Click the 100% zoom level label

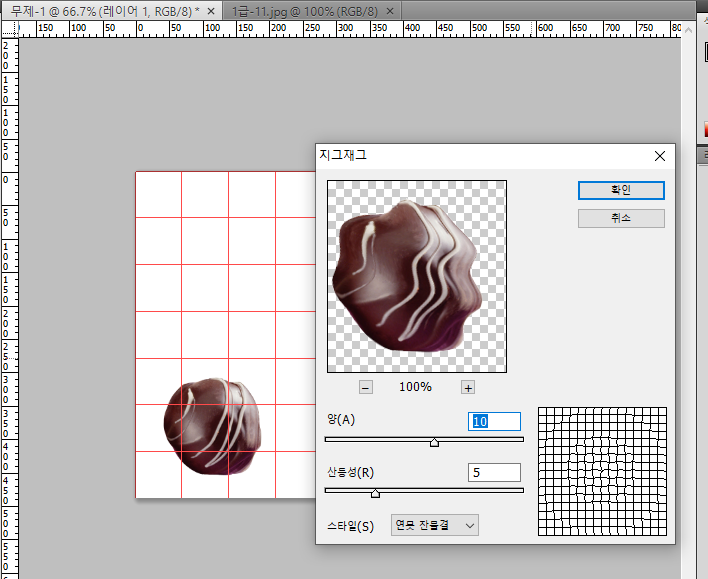[416, 387]
